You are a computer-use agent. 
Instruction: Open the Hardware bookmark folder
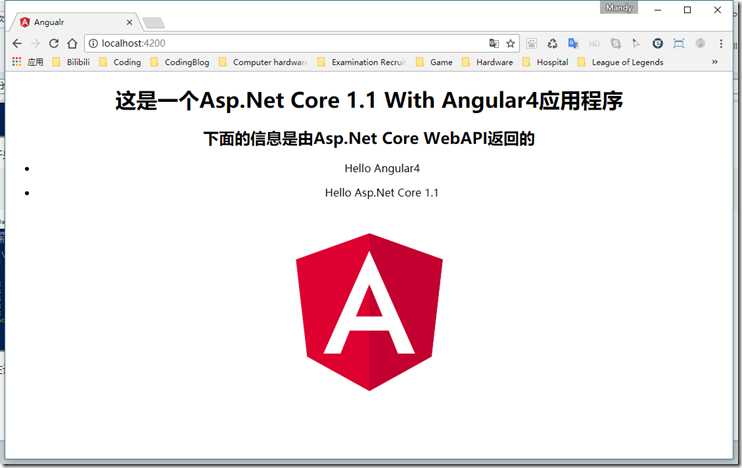tap(487, 62)
